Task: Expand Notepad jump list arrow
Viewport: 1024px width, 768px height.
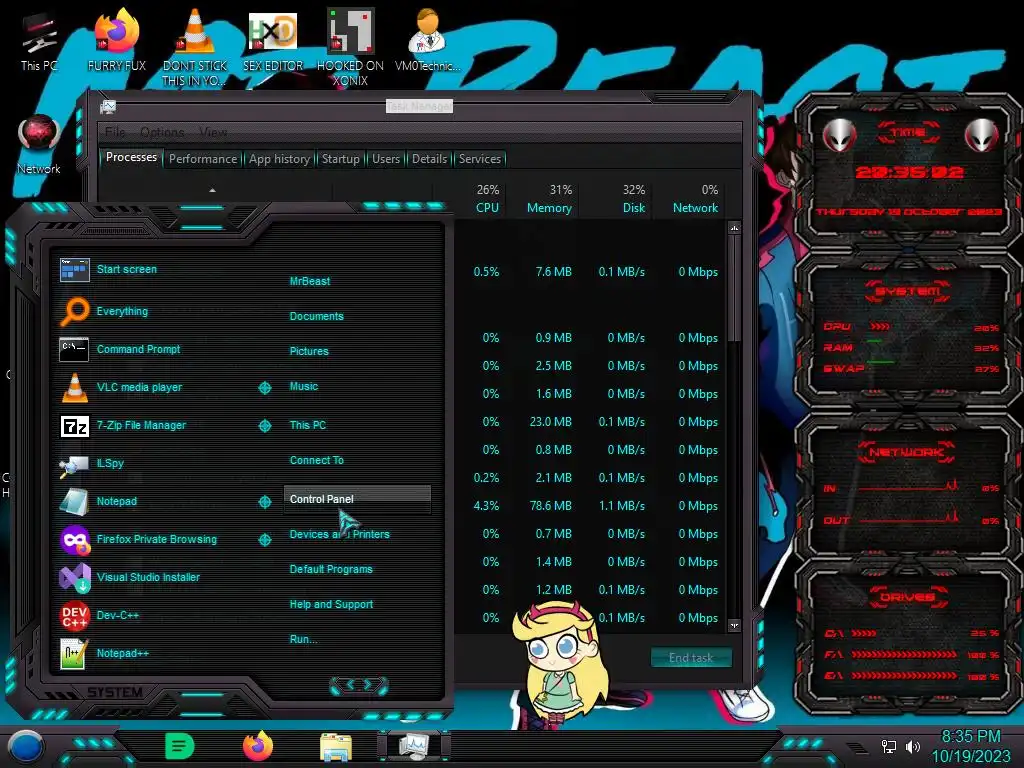Action: 264,502
